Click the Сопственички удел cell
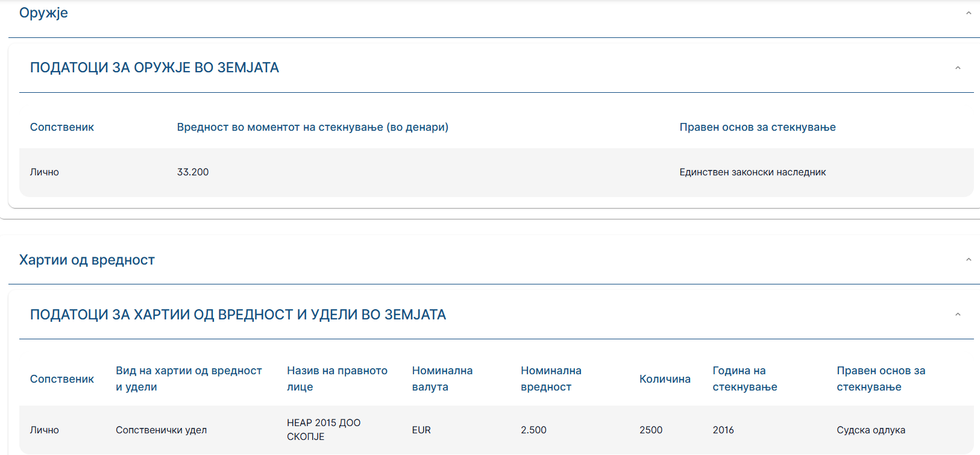 click(161, 430)
